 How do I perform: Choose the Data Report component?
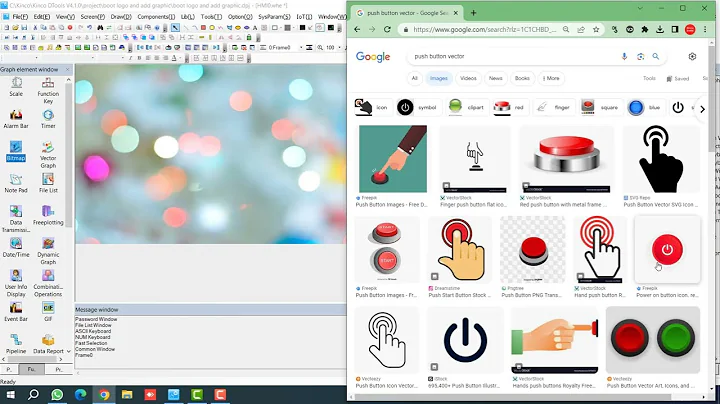(x=48, y=344)
